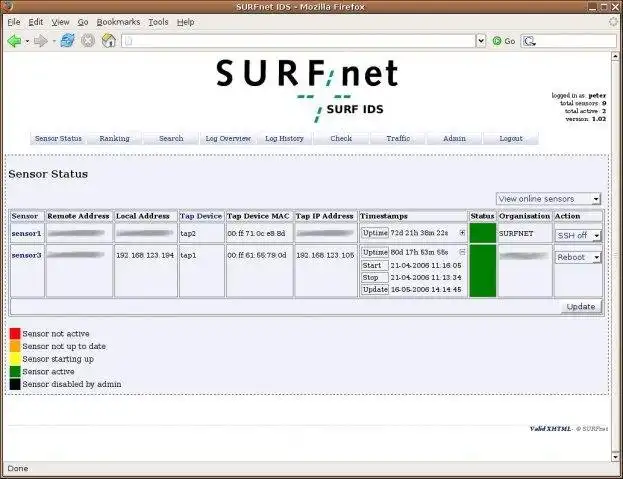The image size is (623, 479).
Task: Open the SSH off action dropdown
Action: (578, 236)
